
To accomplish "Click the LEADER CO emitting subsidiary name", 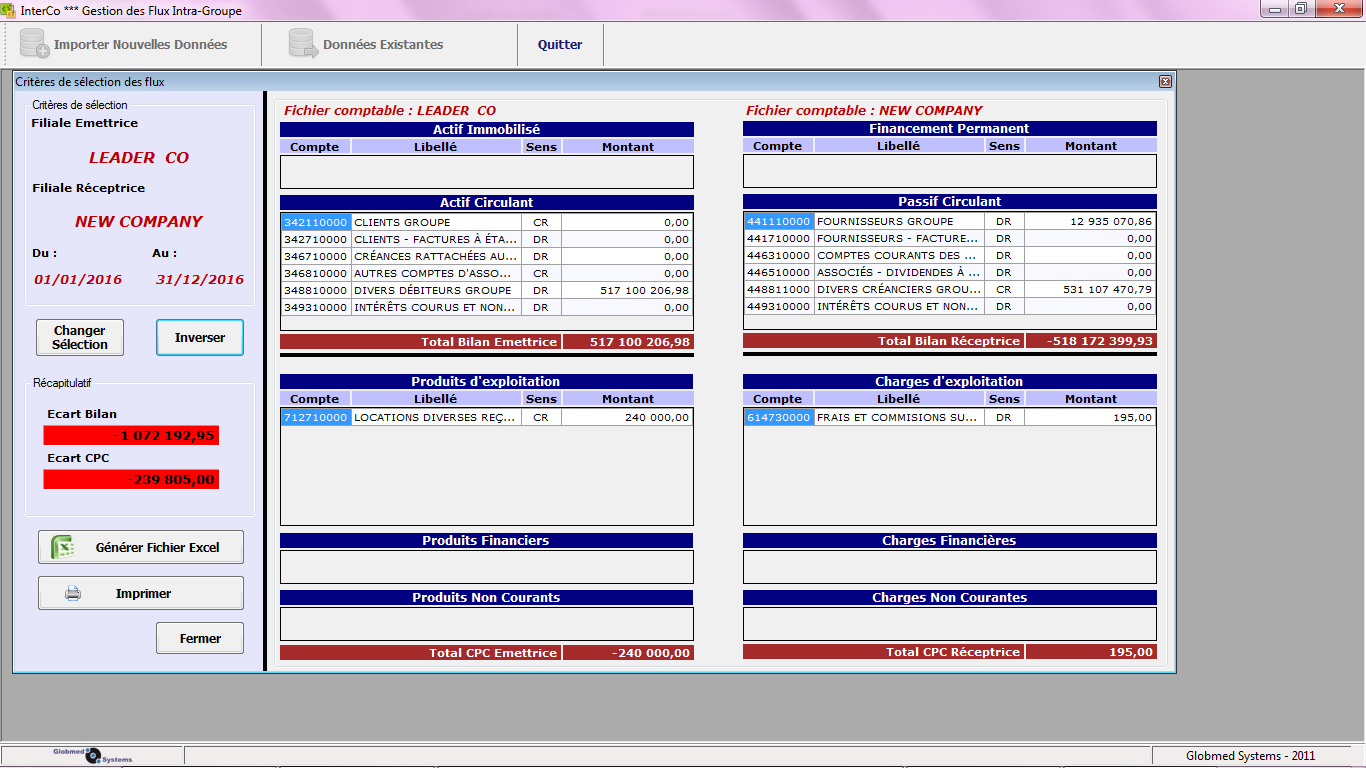I will 139,157.
